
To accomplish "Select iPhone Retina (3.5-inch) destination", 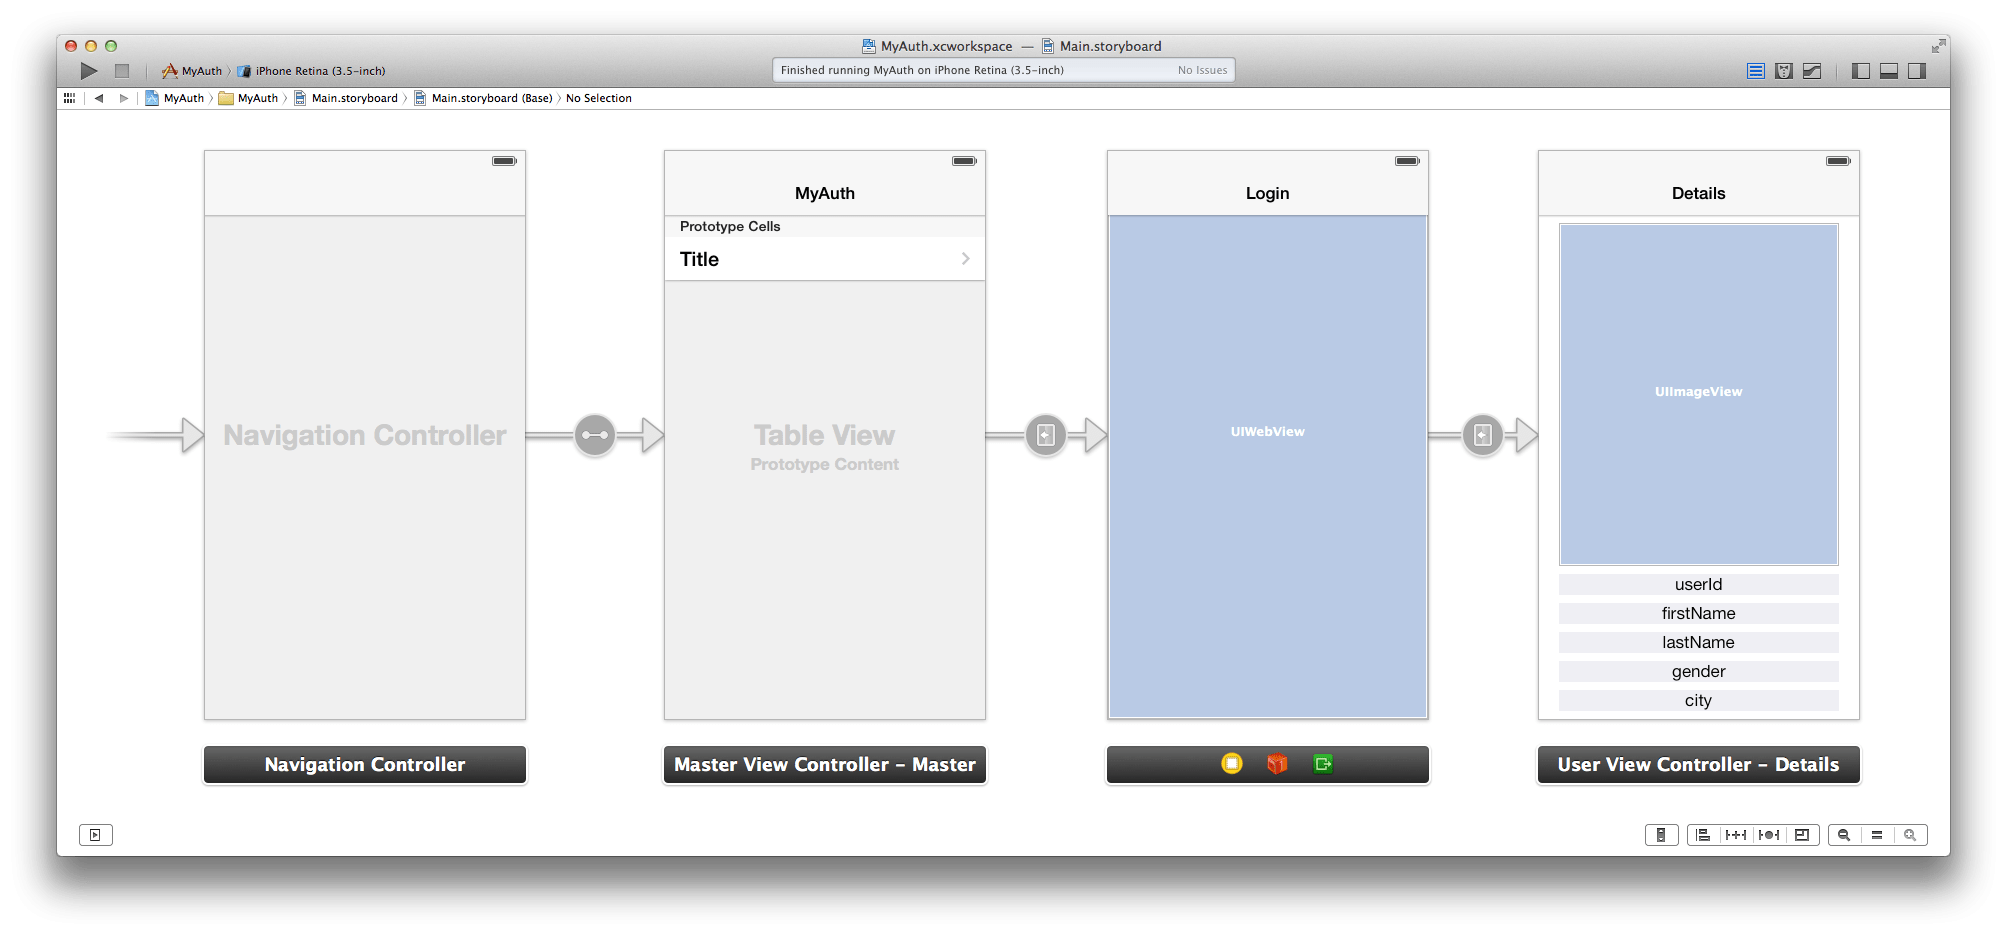I will [x=311, y=70].
